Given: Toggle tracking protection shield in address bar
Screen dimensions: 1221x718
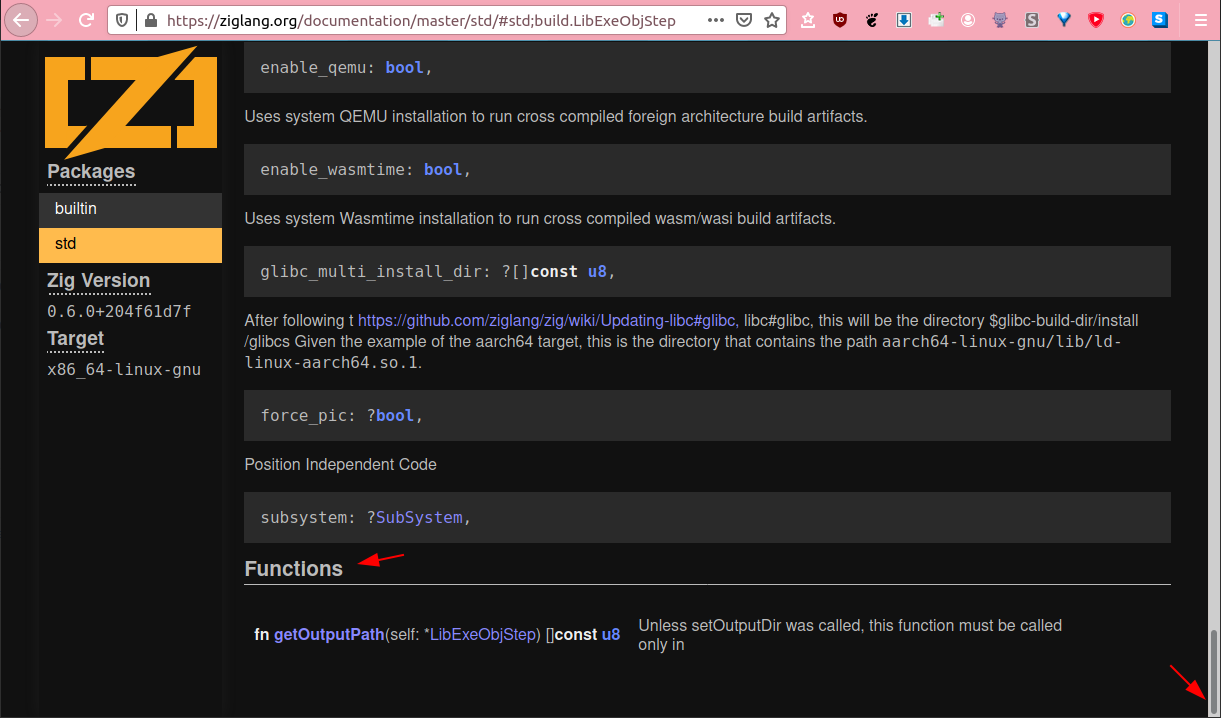Looking at the screenshot, I should (x=123, y=19).
